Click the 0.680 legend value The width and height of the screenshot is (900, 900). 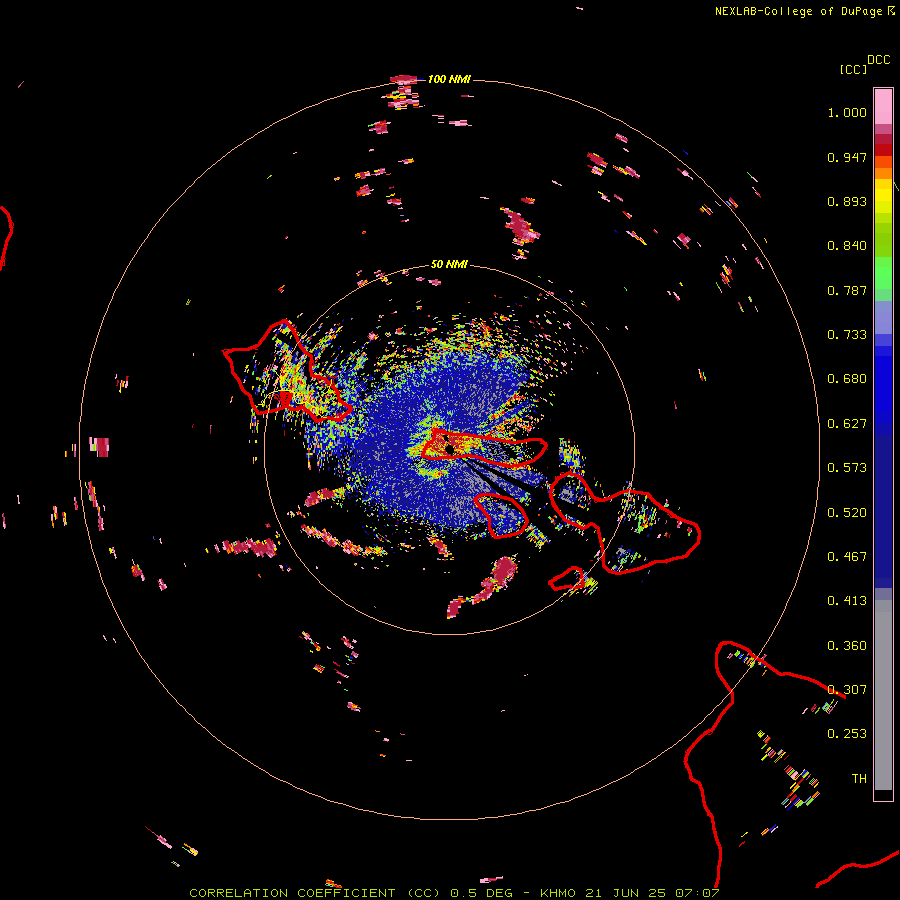pos(847,379)
